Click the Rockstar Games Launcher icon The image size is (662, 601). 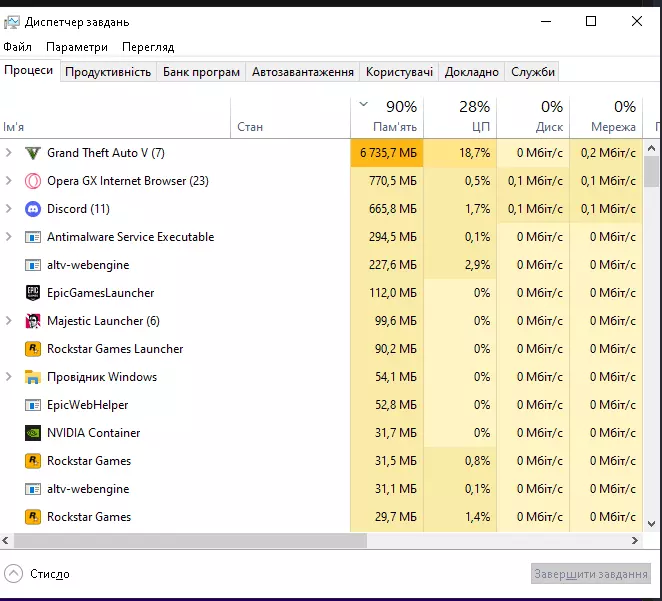[33, 349]
